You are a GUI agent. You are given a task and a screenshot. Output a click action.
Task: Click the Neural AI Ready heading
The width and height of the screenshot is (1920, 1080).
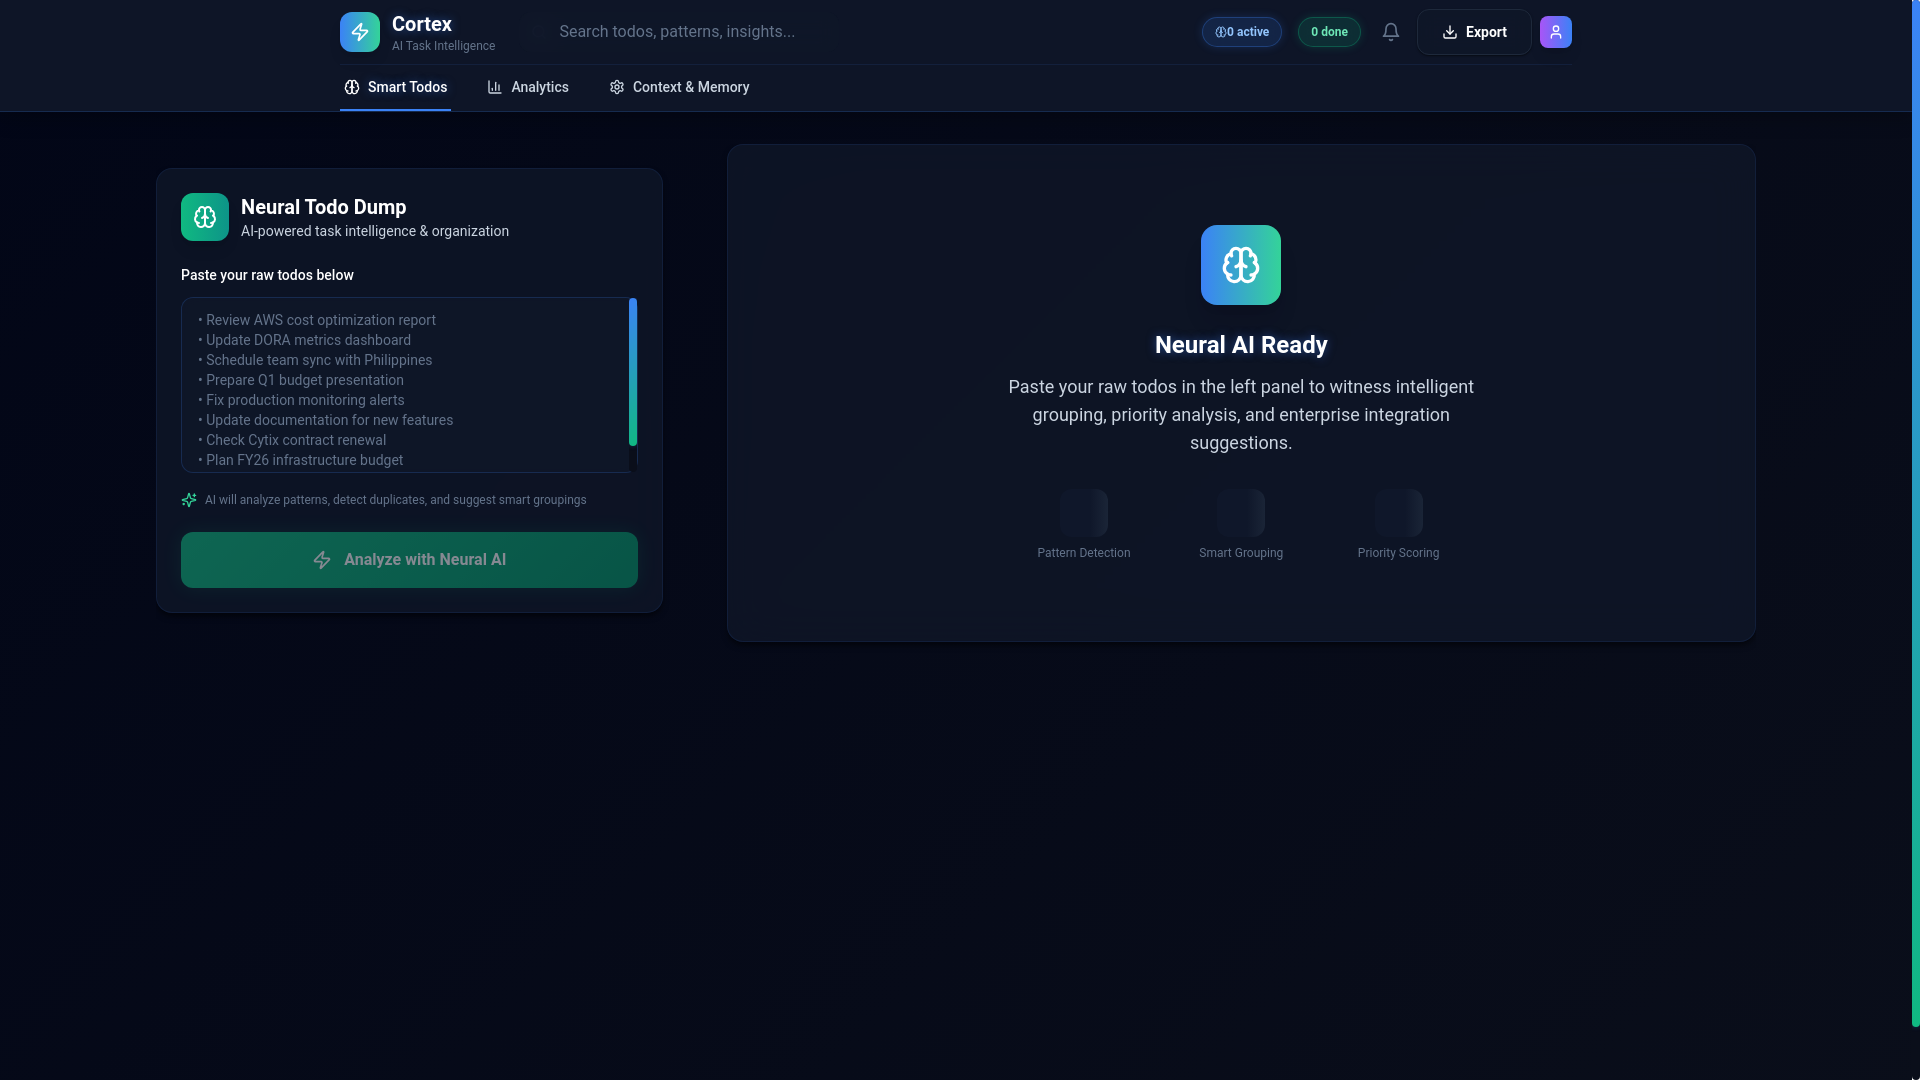point(1241,345)
